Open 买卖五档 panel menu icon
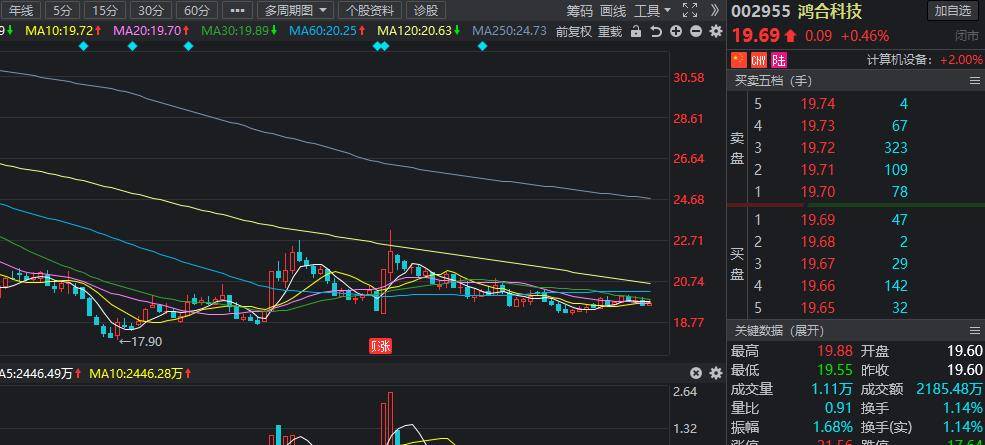 point(975,80)
